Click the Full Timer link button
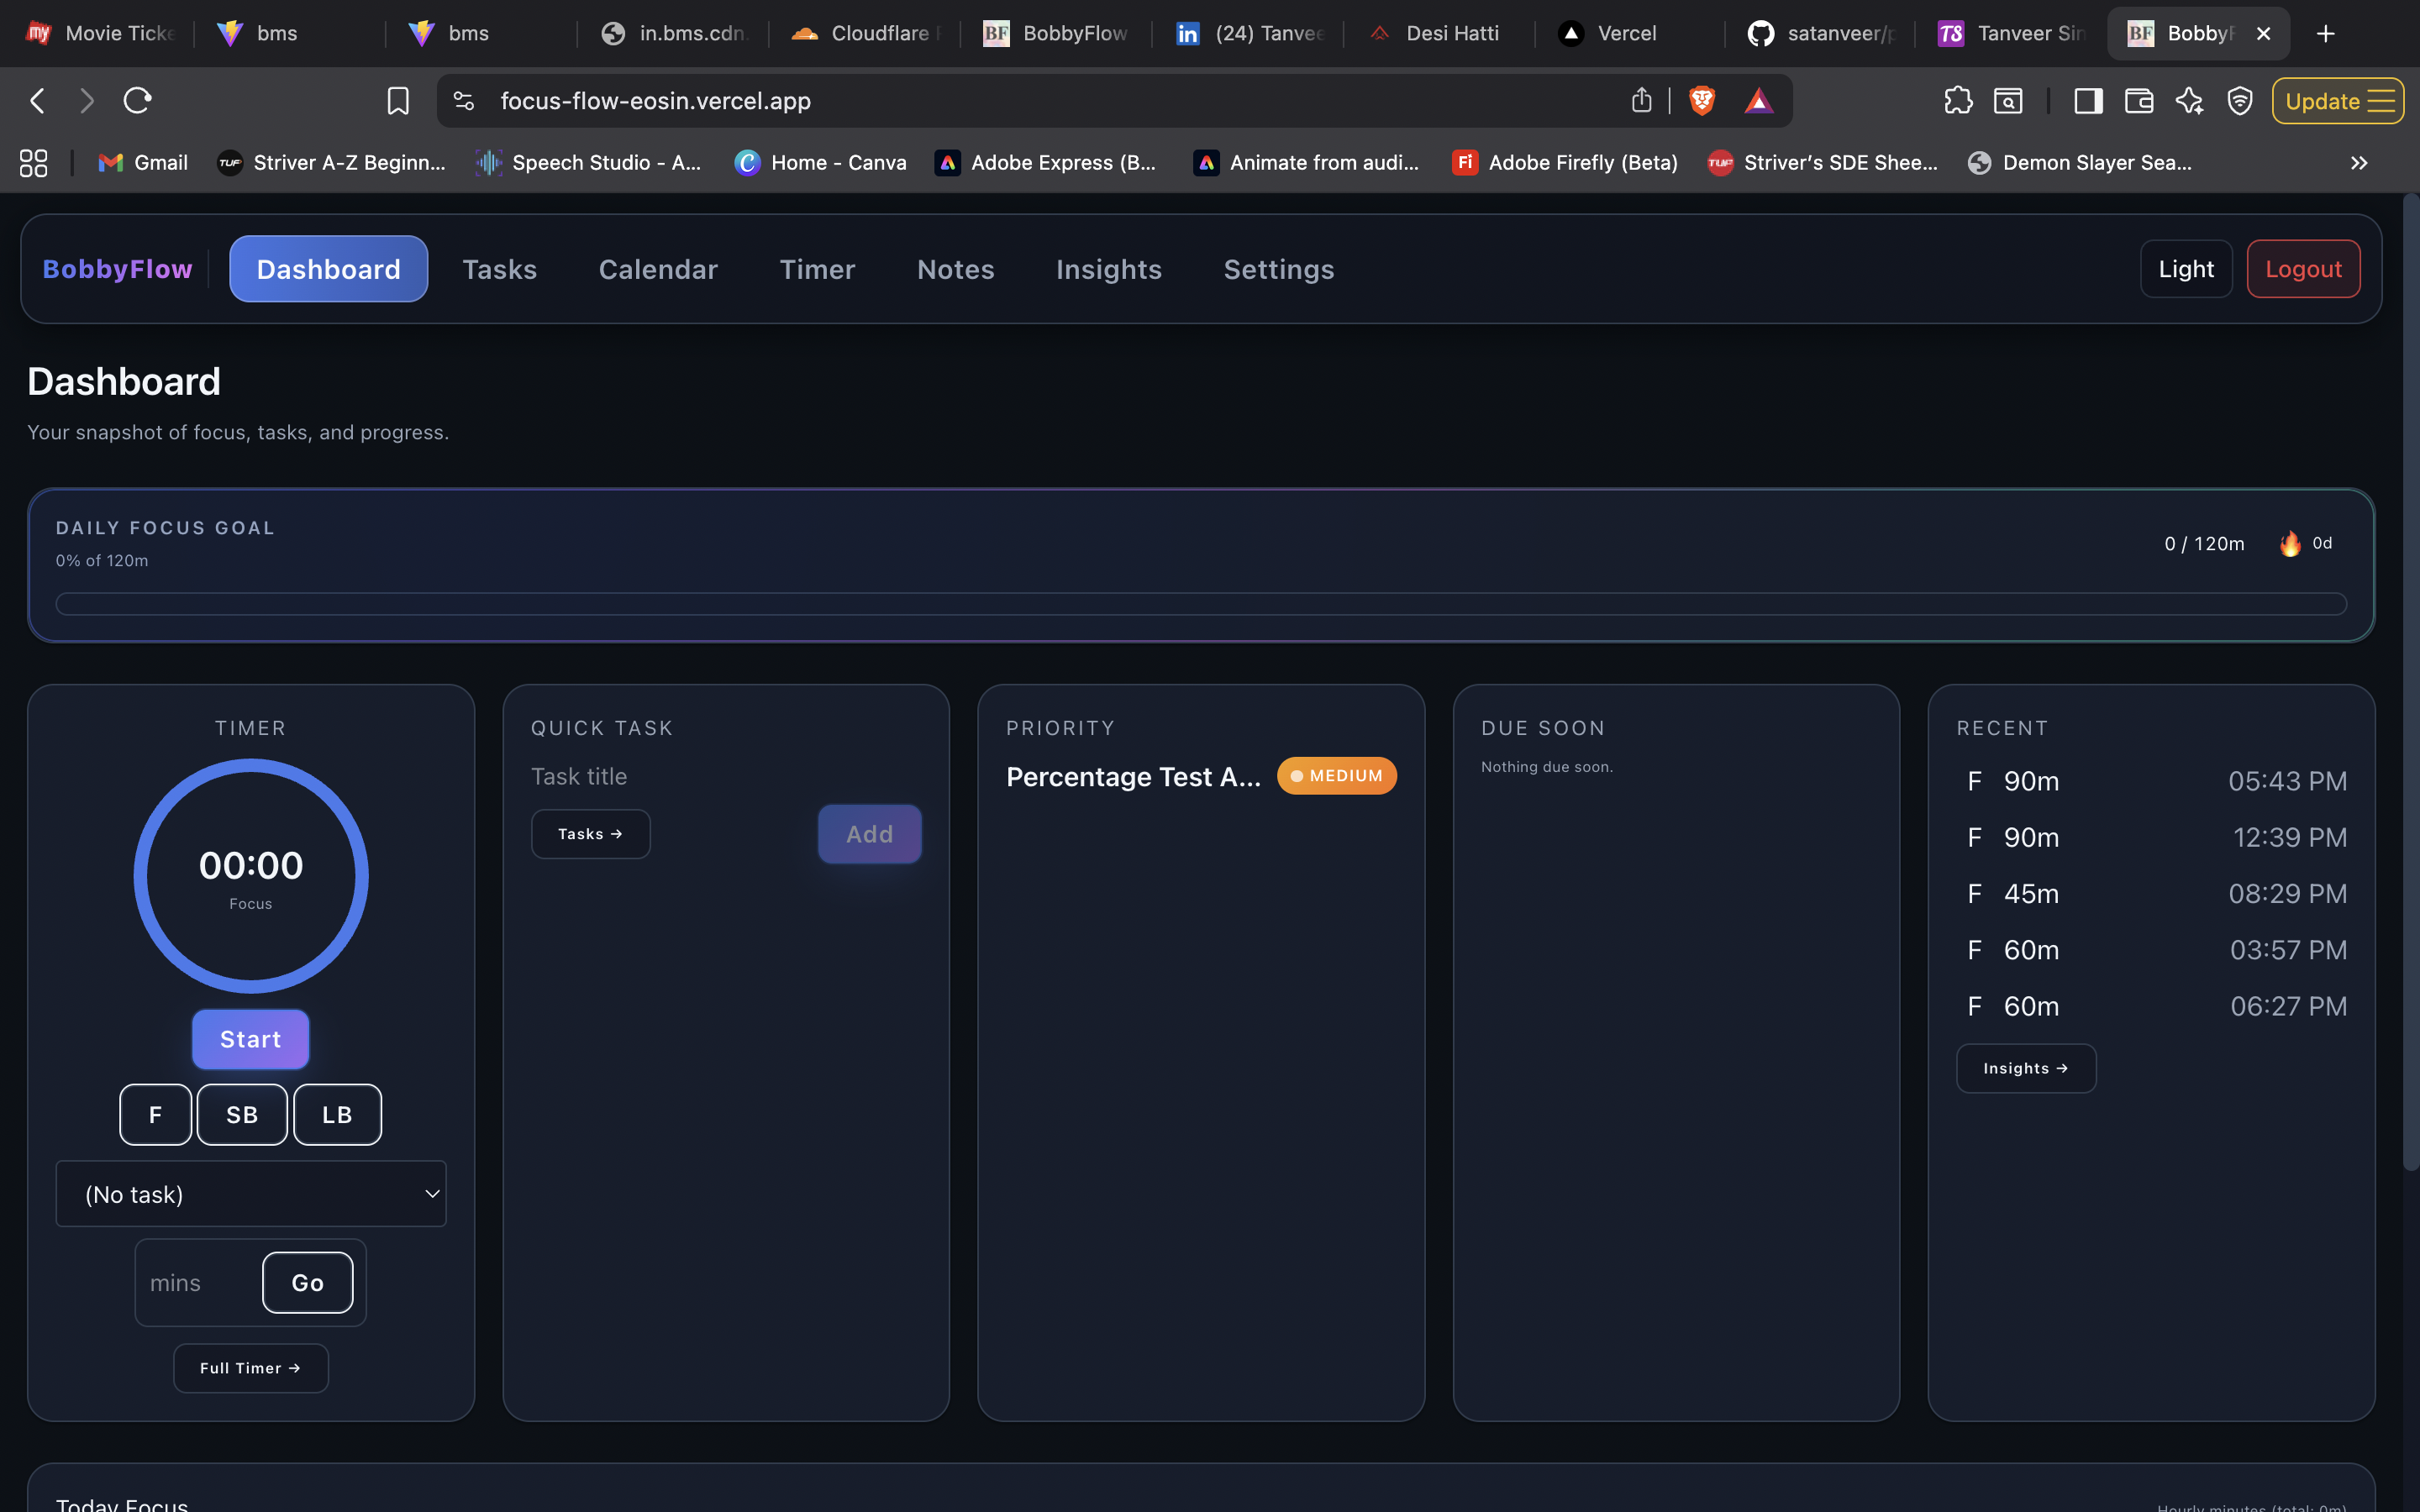 click(250, 1368)
